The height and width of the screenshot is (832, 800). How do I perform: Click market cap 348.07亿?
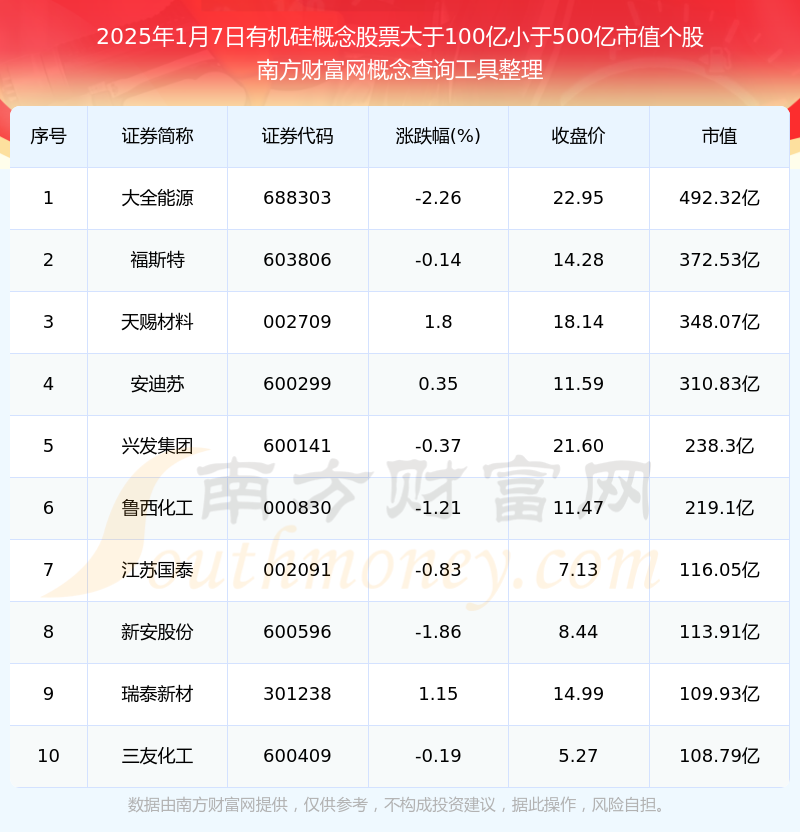coord(719,322)
